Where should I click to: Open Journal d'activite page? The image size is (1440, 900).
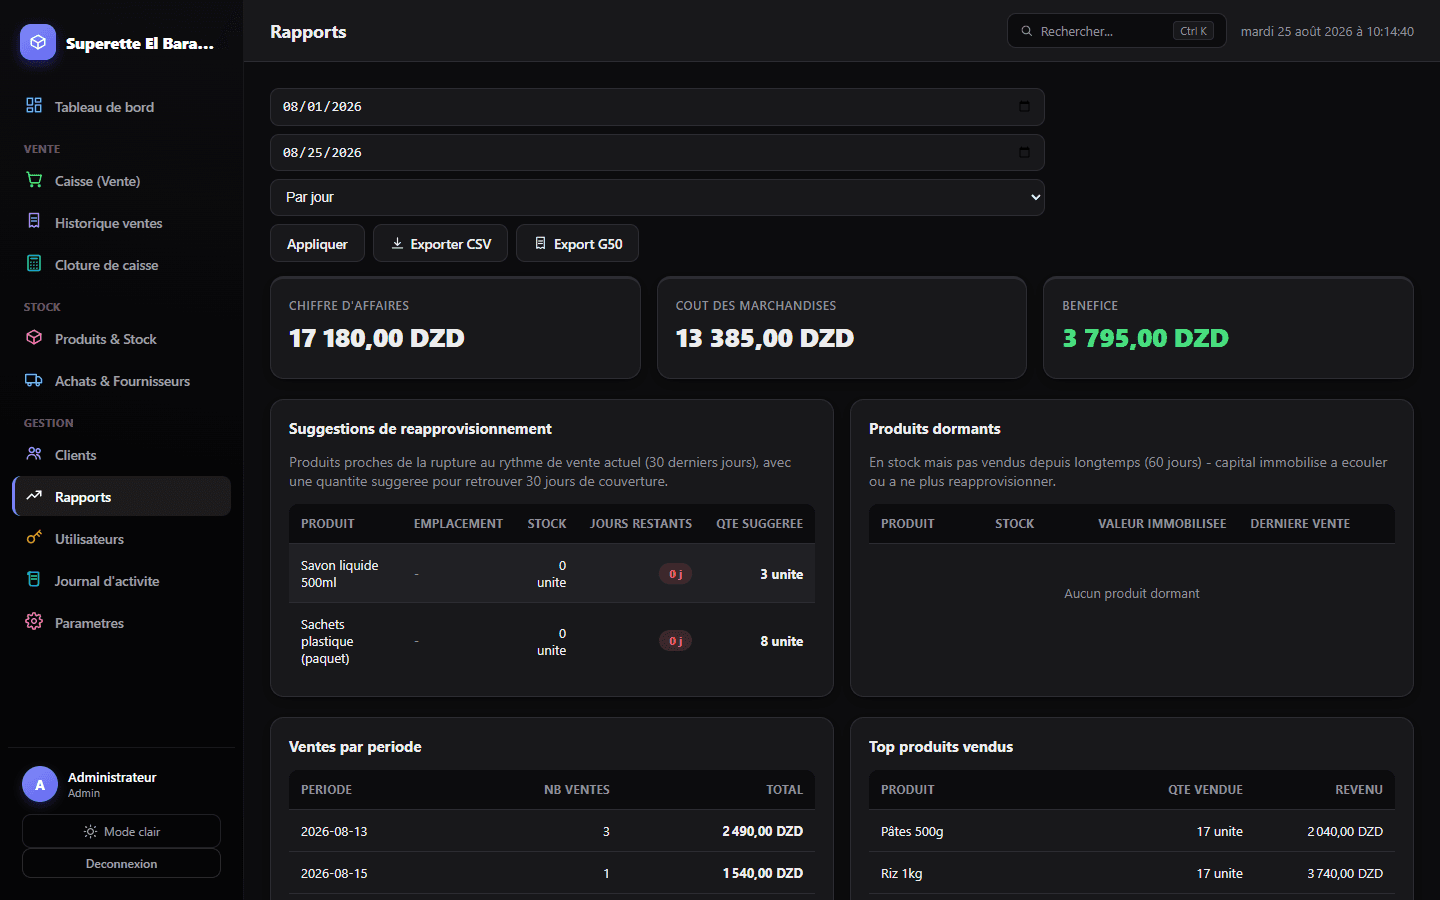[x=121, y=580]
